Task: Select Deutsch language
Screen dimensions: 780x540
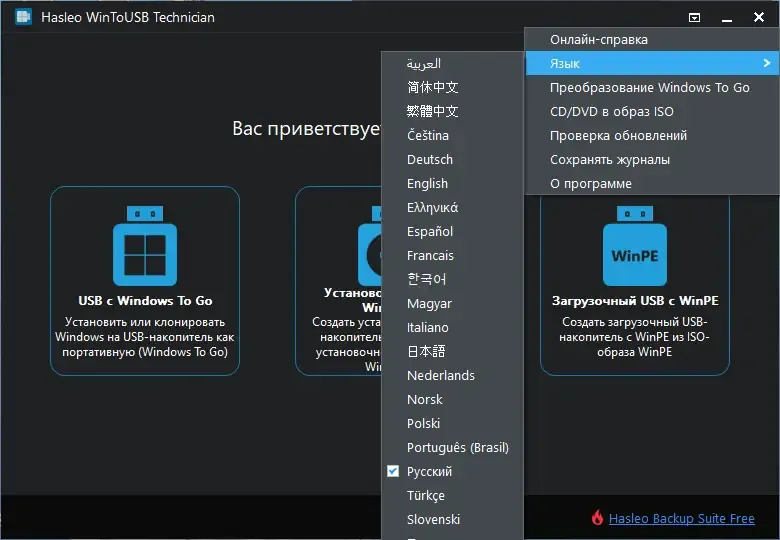Action: point(452,159)
